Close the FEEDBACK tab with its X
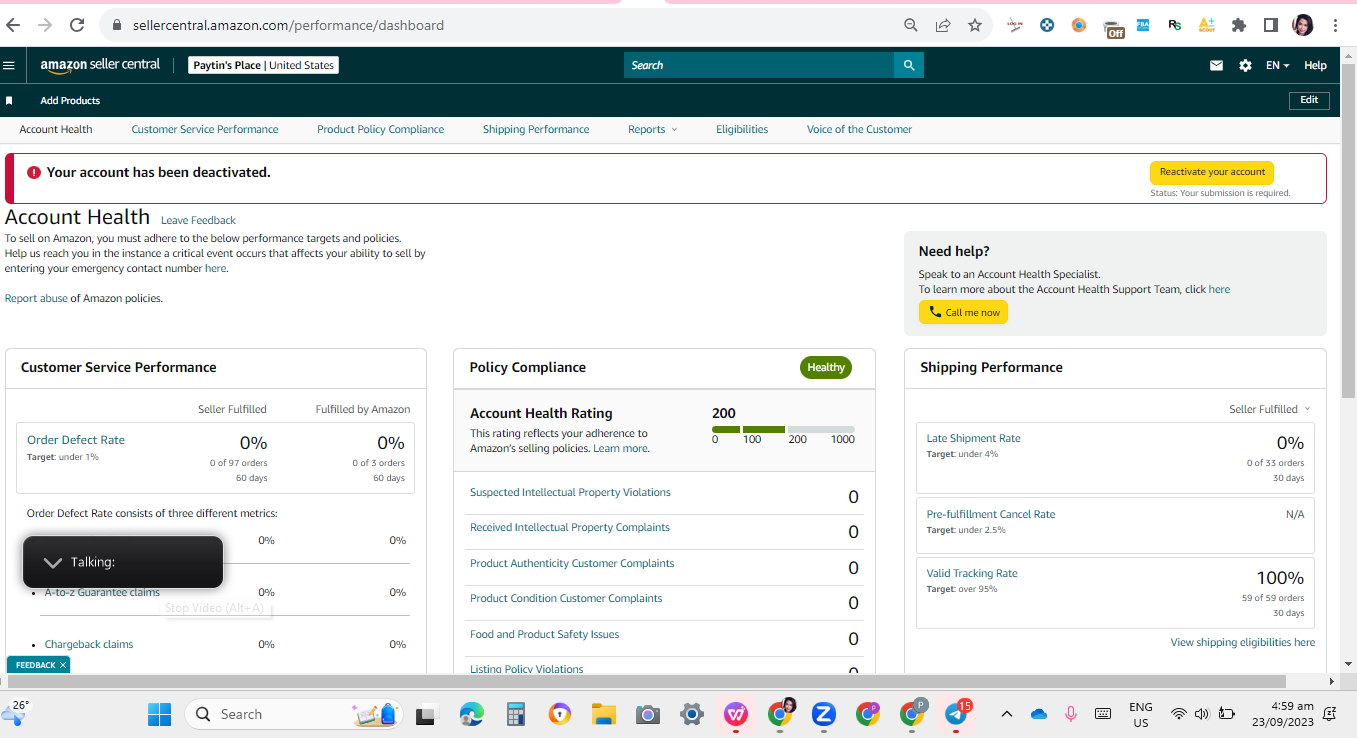 click(63, 665)
